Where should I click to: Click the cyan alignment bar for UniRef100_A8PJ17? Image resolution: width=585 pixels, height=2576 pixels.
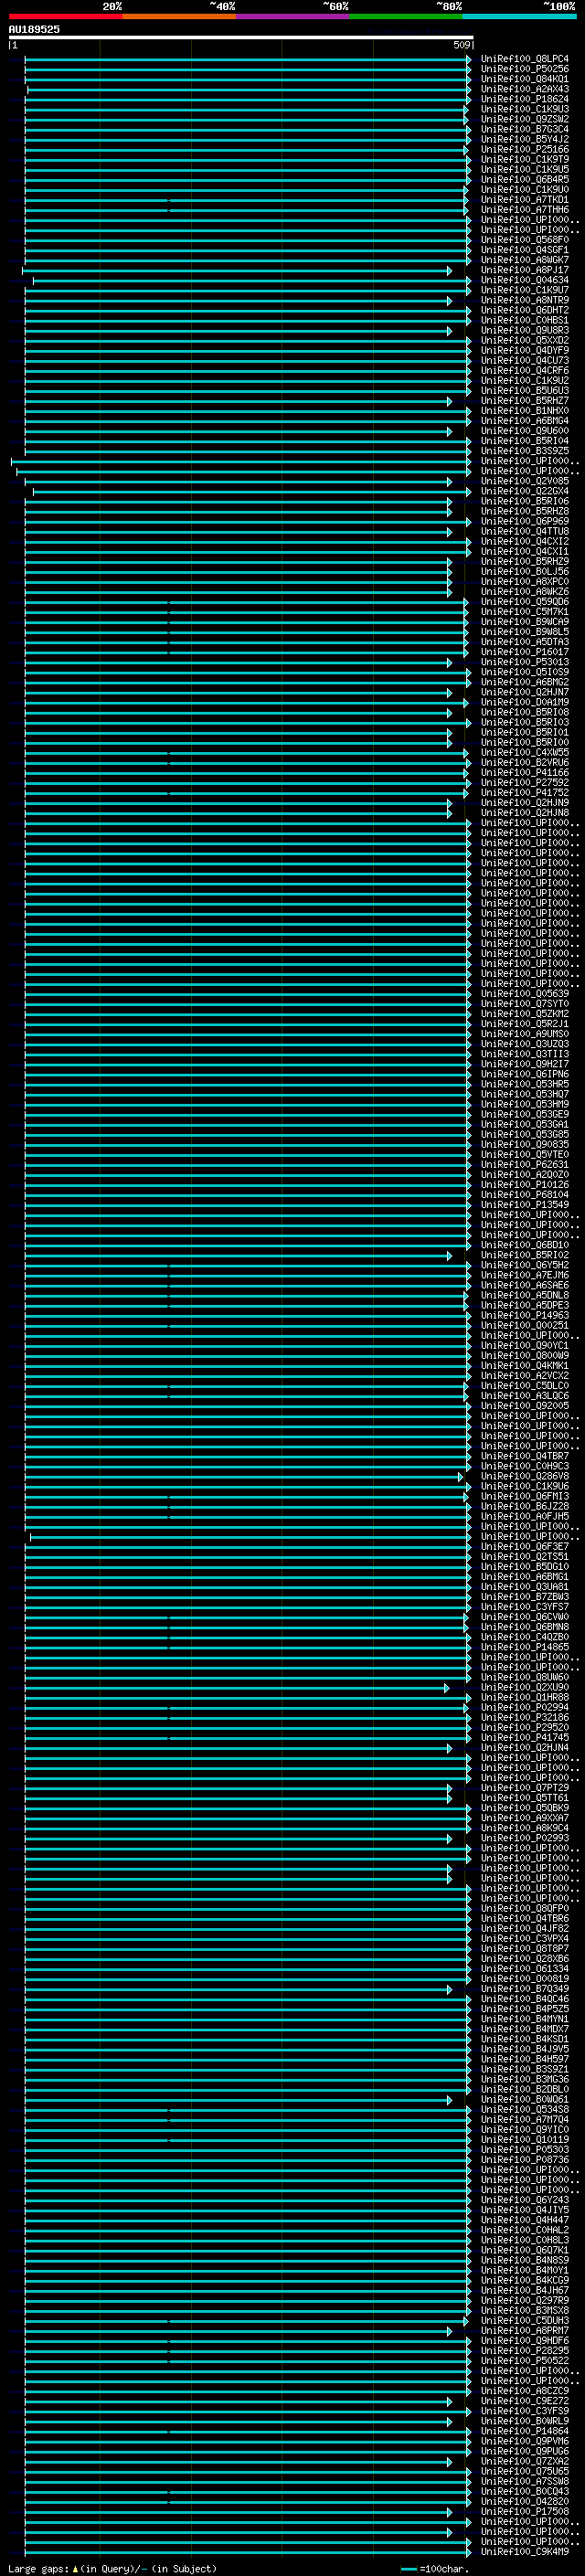pos(237,270)
